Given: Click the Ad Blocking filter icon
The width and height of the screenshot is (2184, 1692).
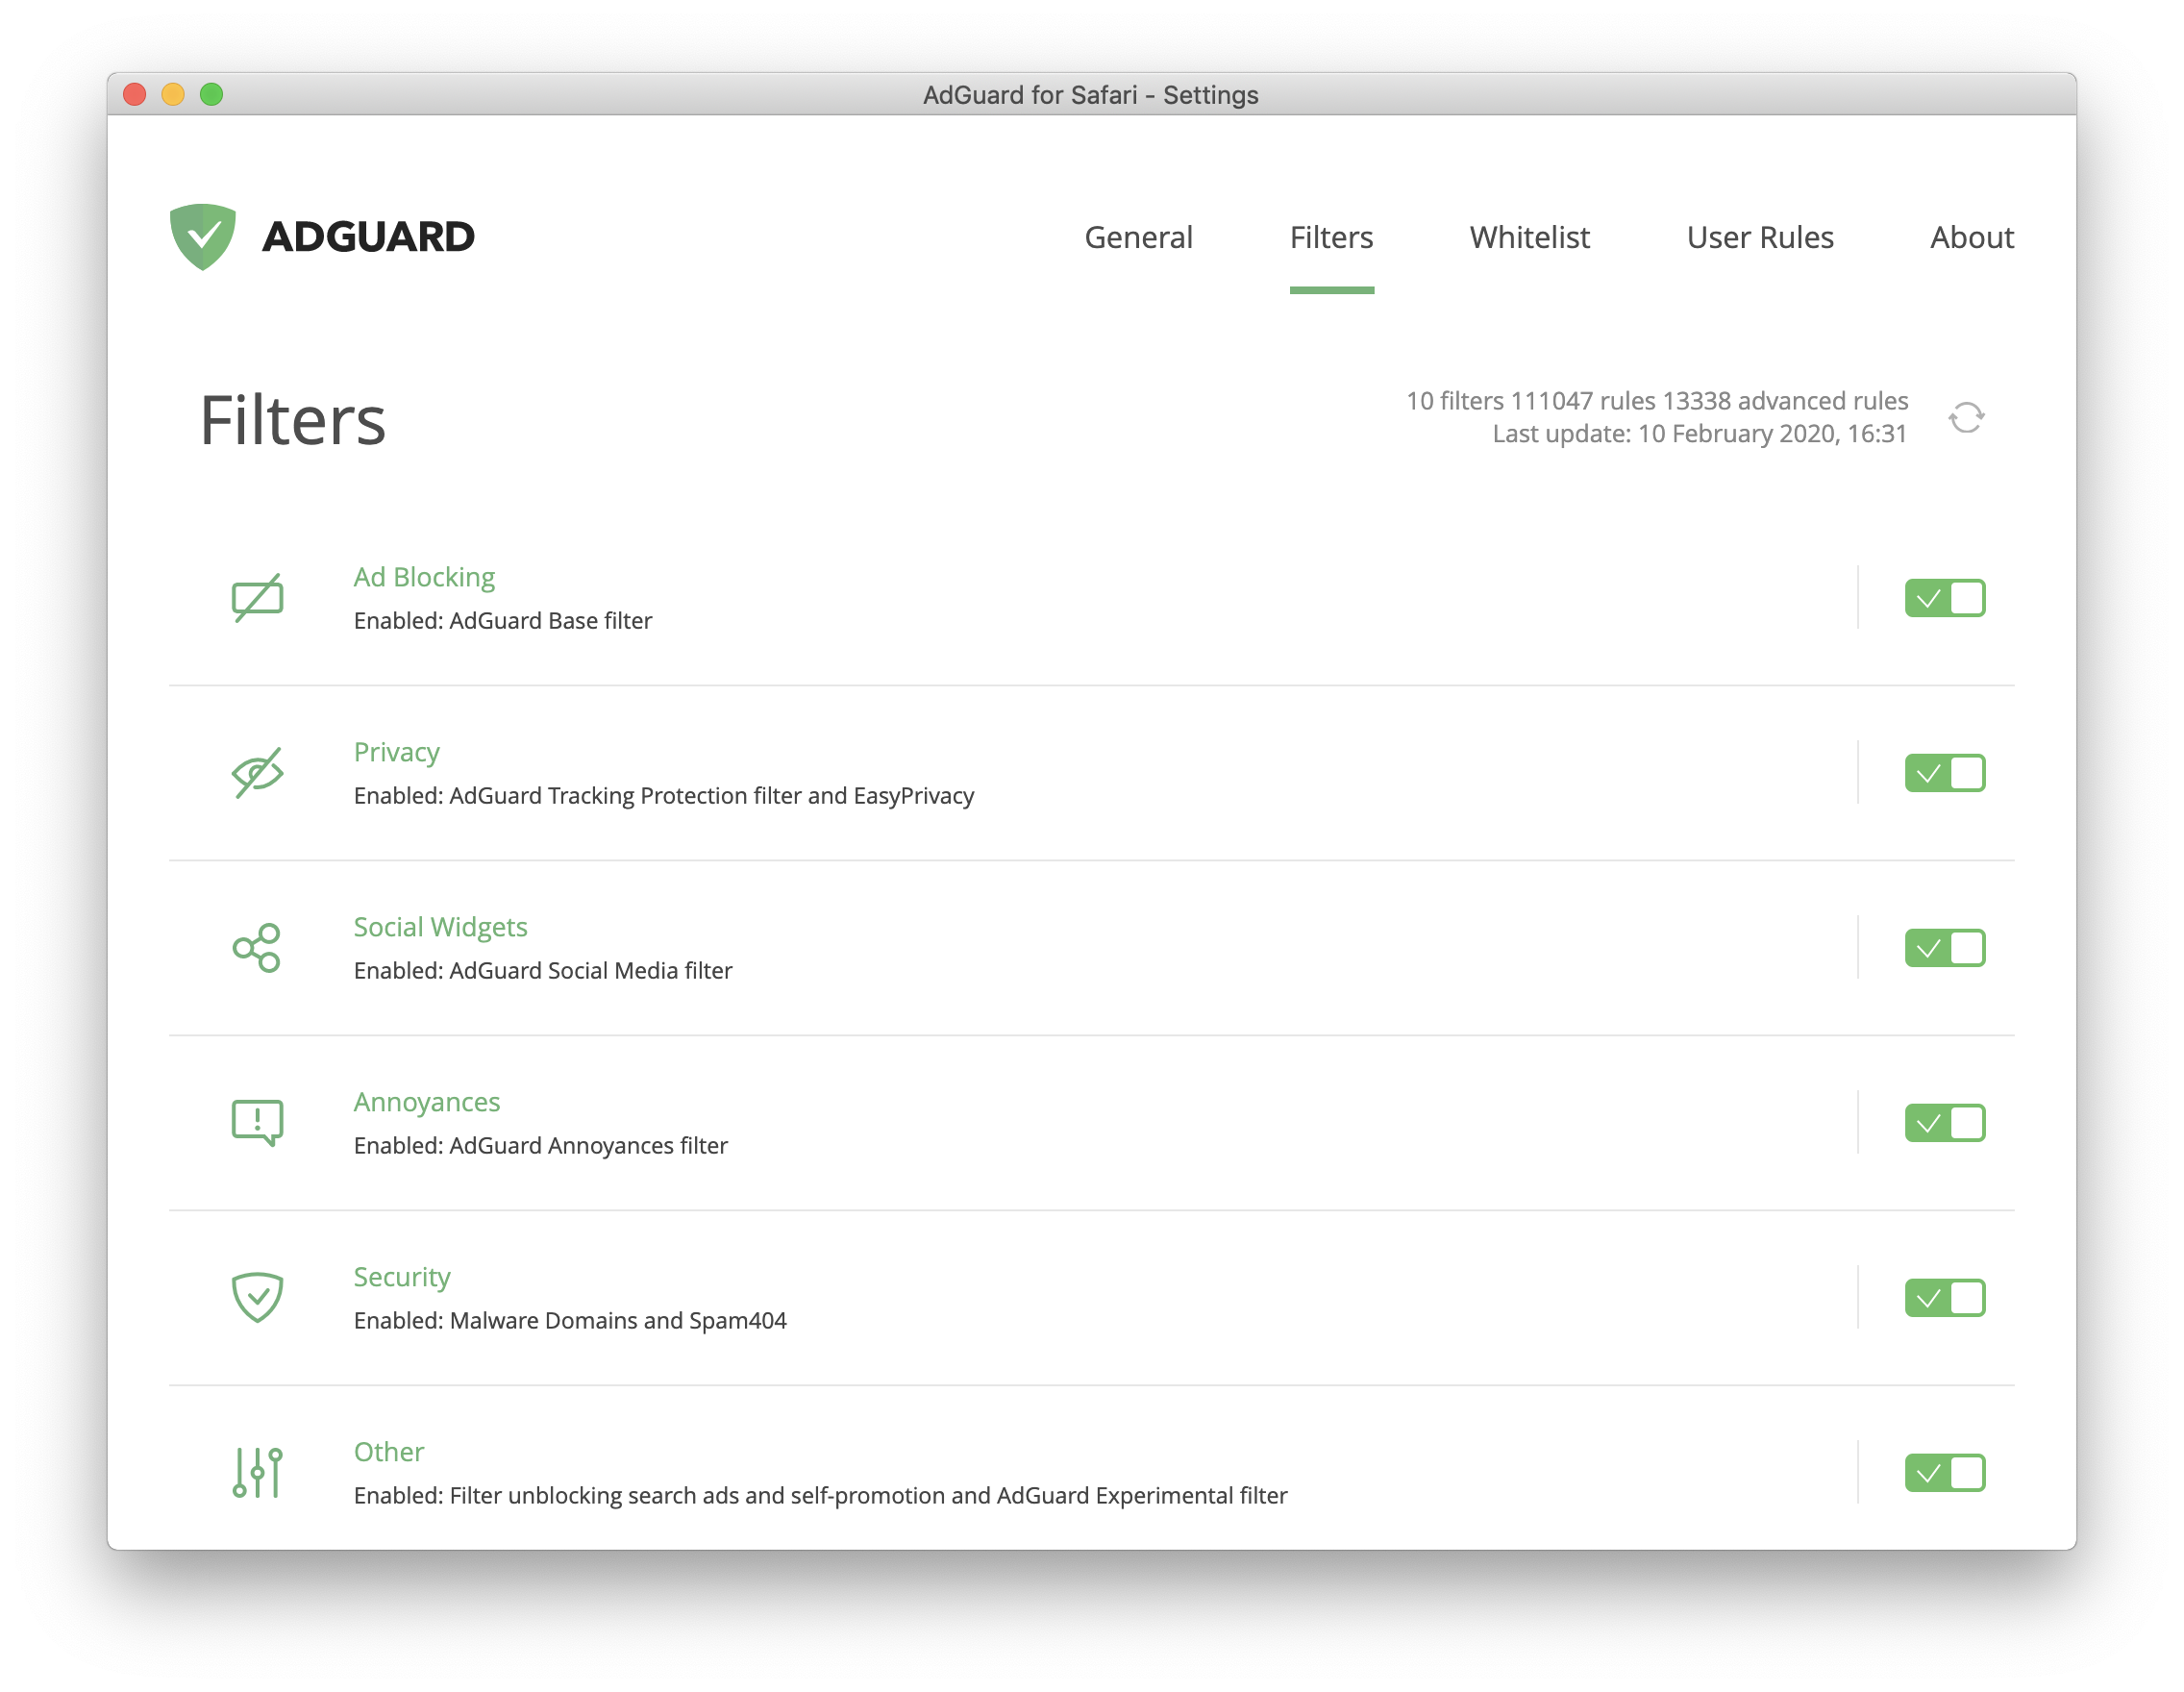Looking at the screenshot, I should pyautogui.click(x=259, y=596).
